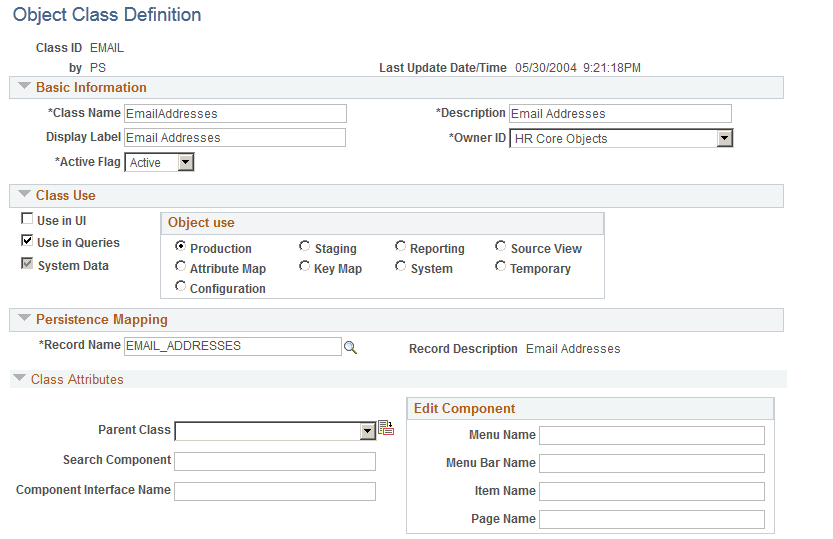Click into the Class Name field
The image size is (833, 539).
coord(235,114)
